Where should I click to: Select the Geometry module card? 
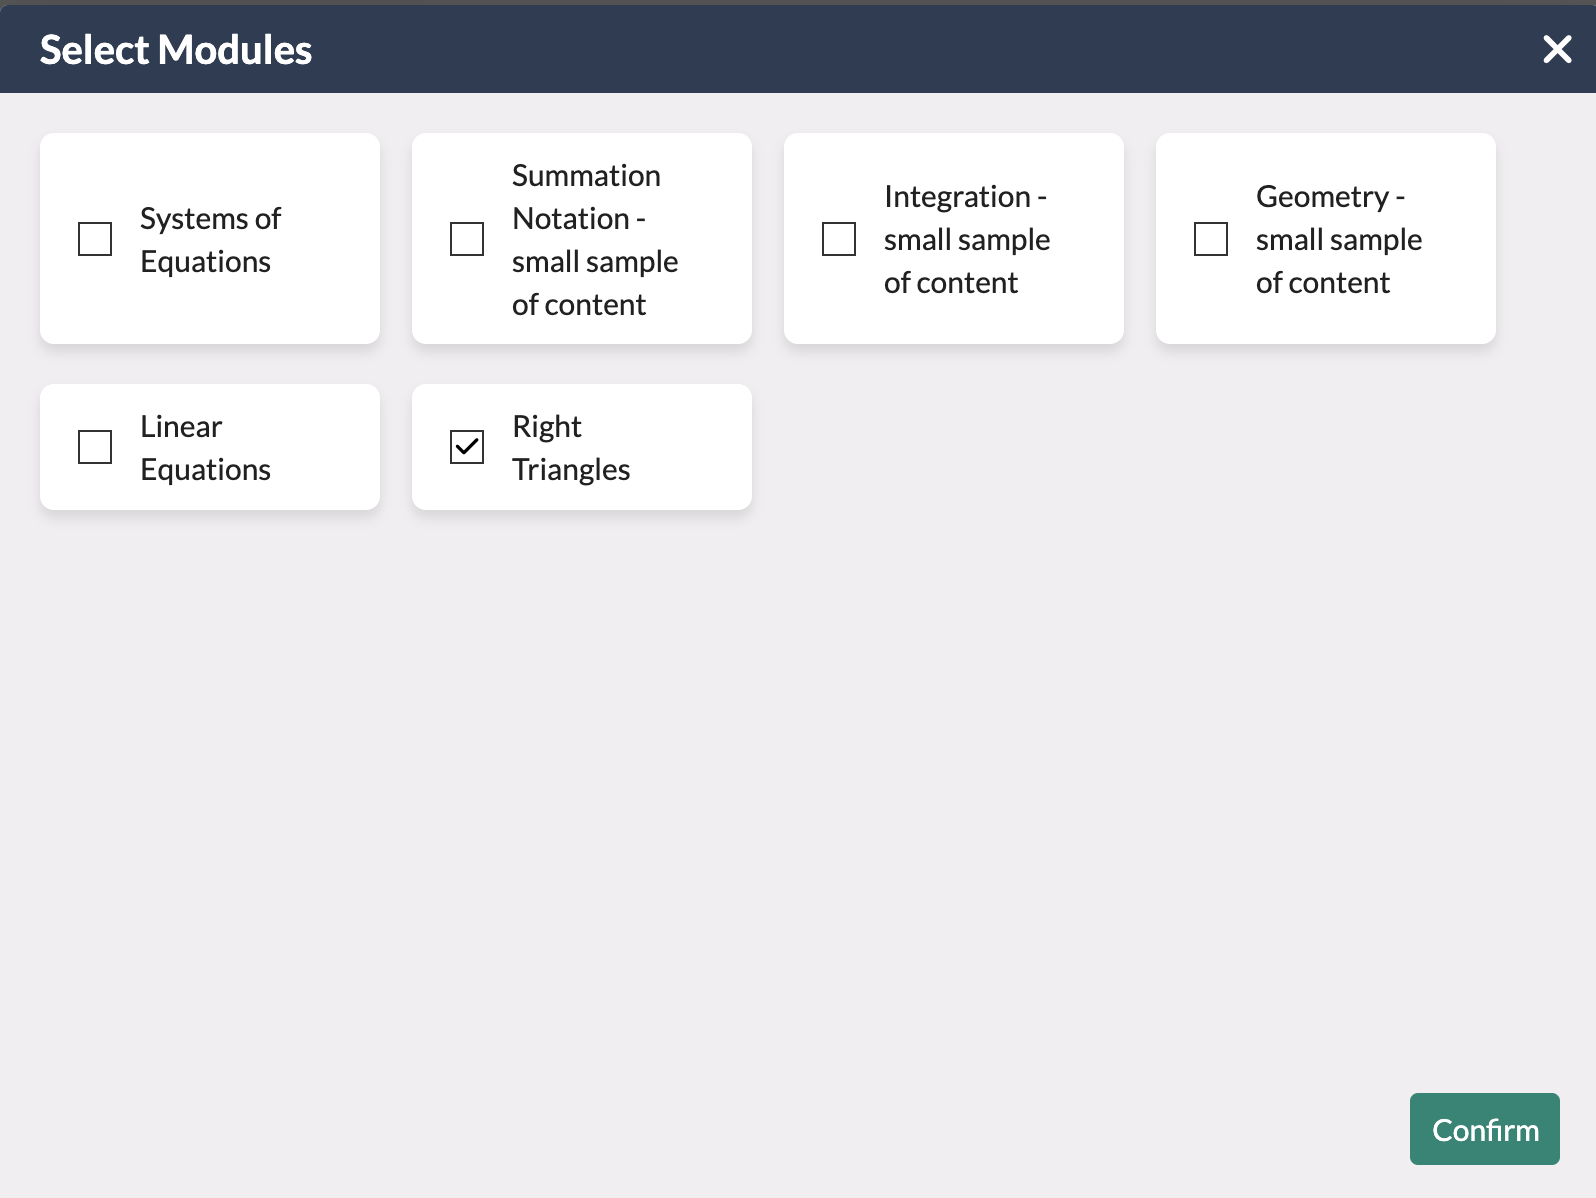coord(1325,239)
